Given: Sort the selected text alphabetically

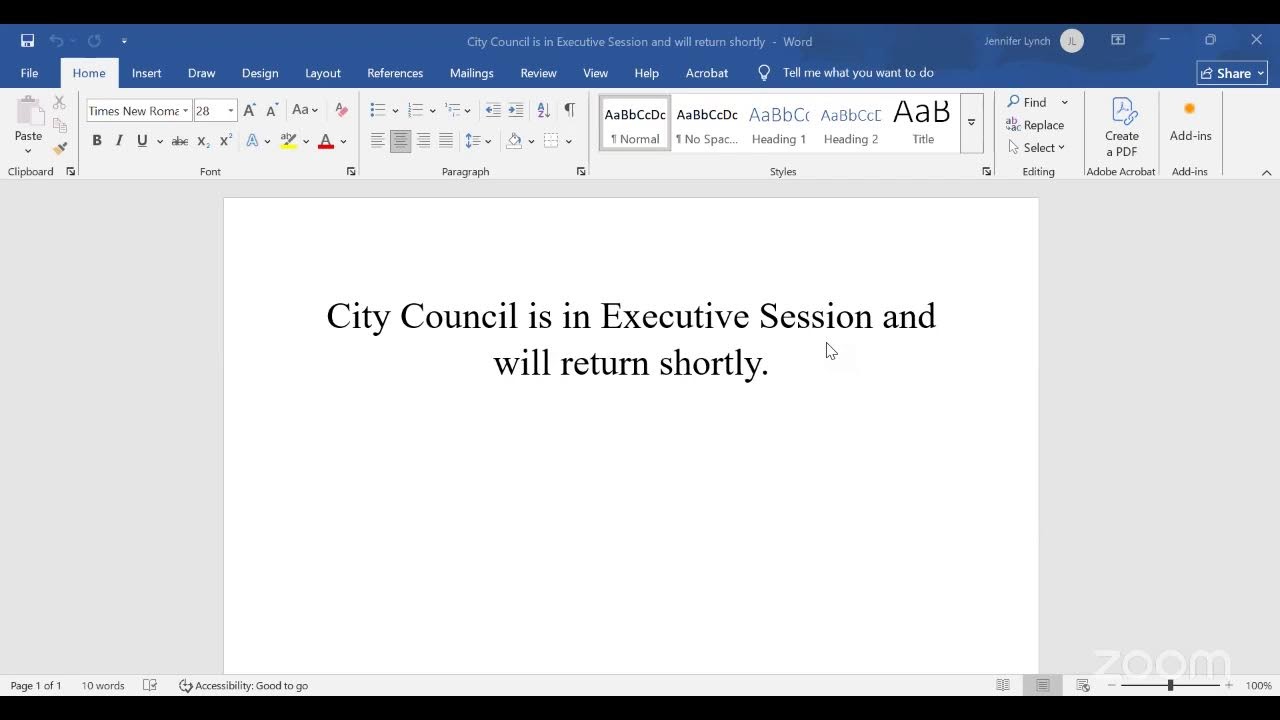Looking at the screenshot, I should (544, 110).
